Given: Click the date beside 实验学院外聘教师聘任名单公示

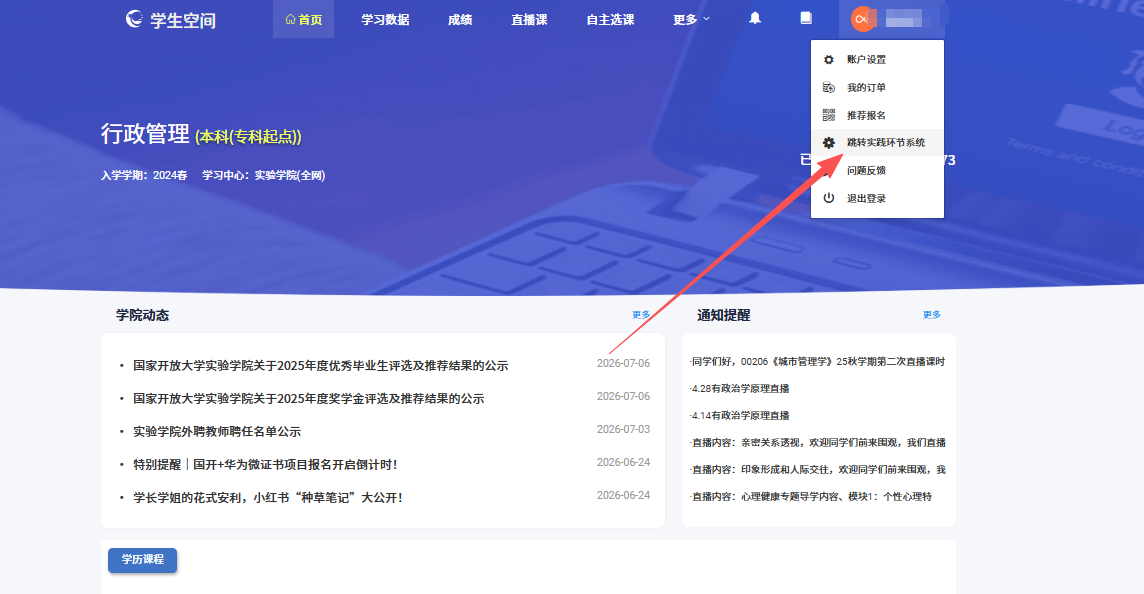Looking at the screenshot, I should [623, 429].
